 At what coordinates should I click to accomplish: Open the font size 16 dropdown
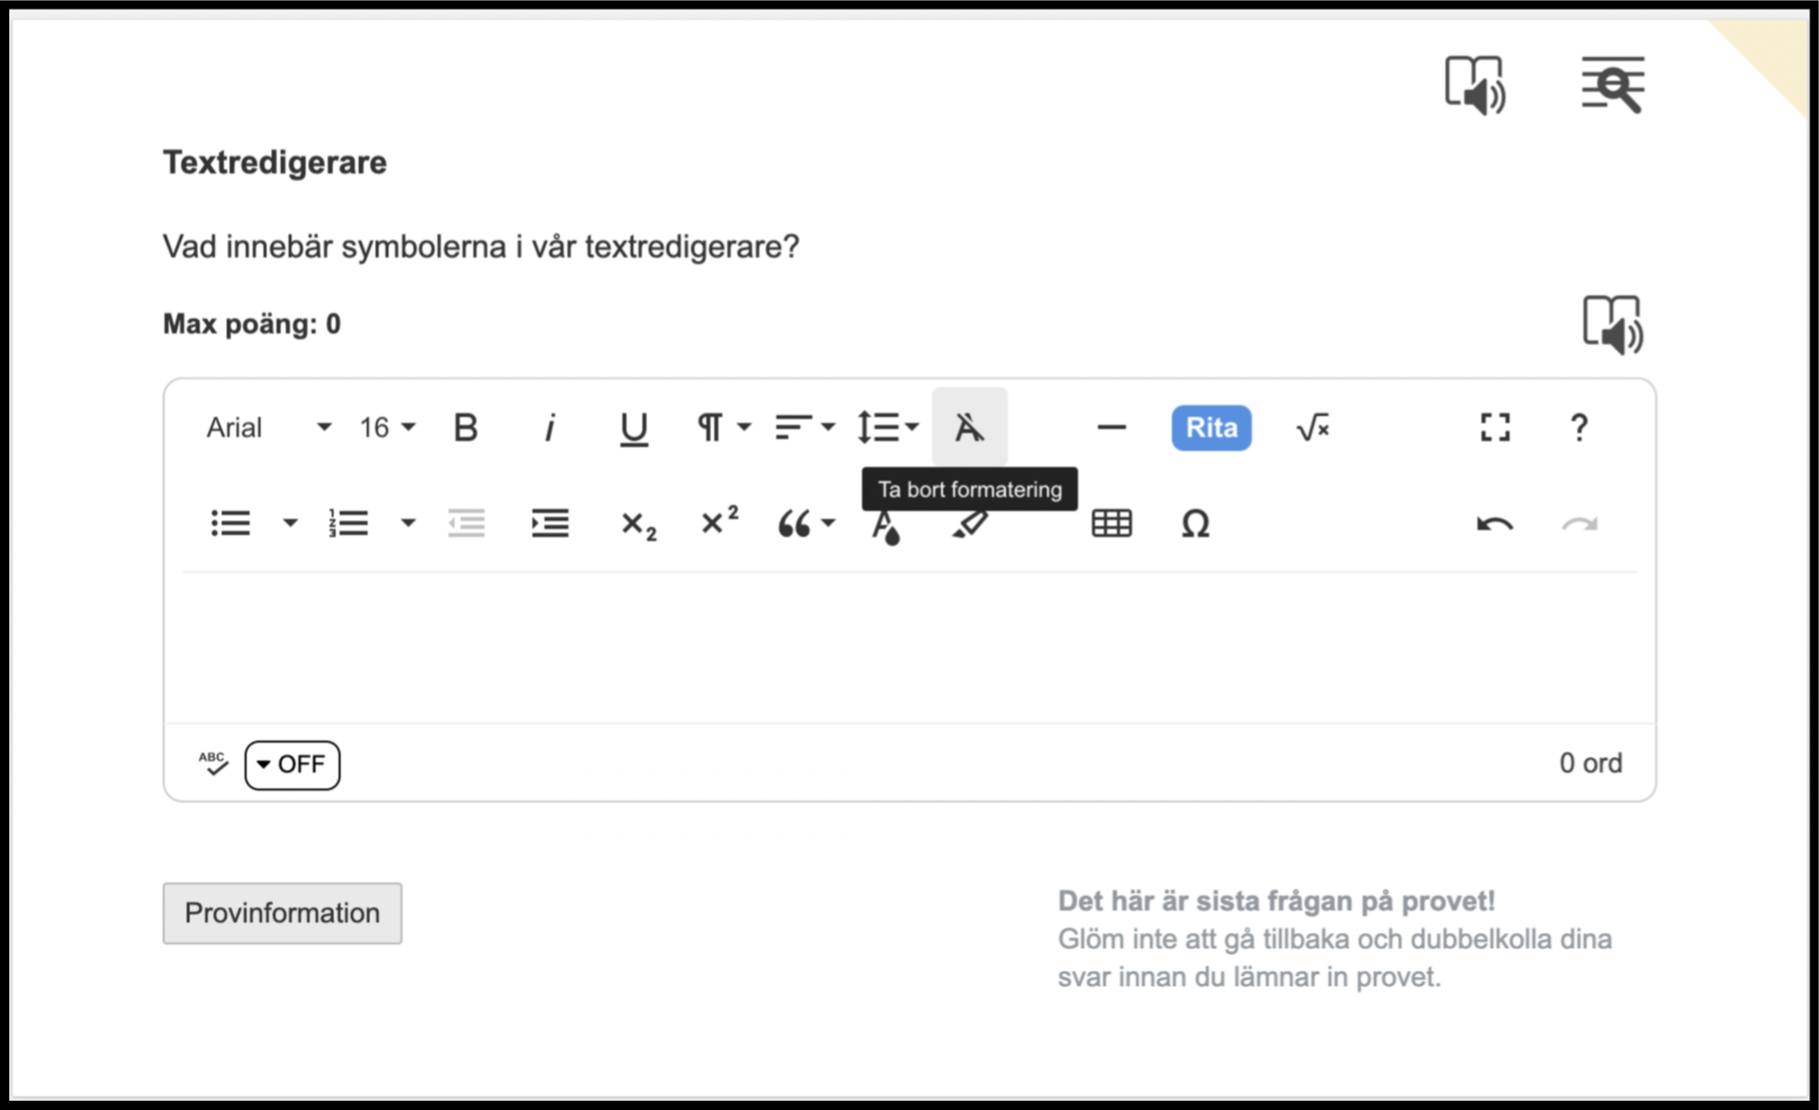pyautogui.click(x=387, y=428)
